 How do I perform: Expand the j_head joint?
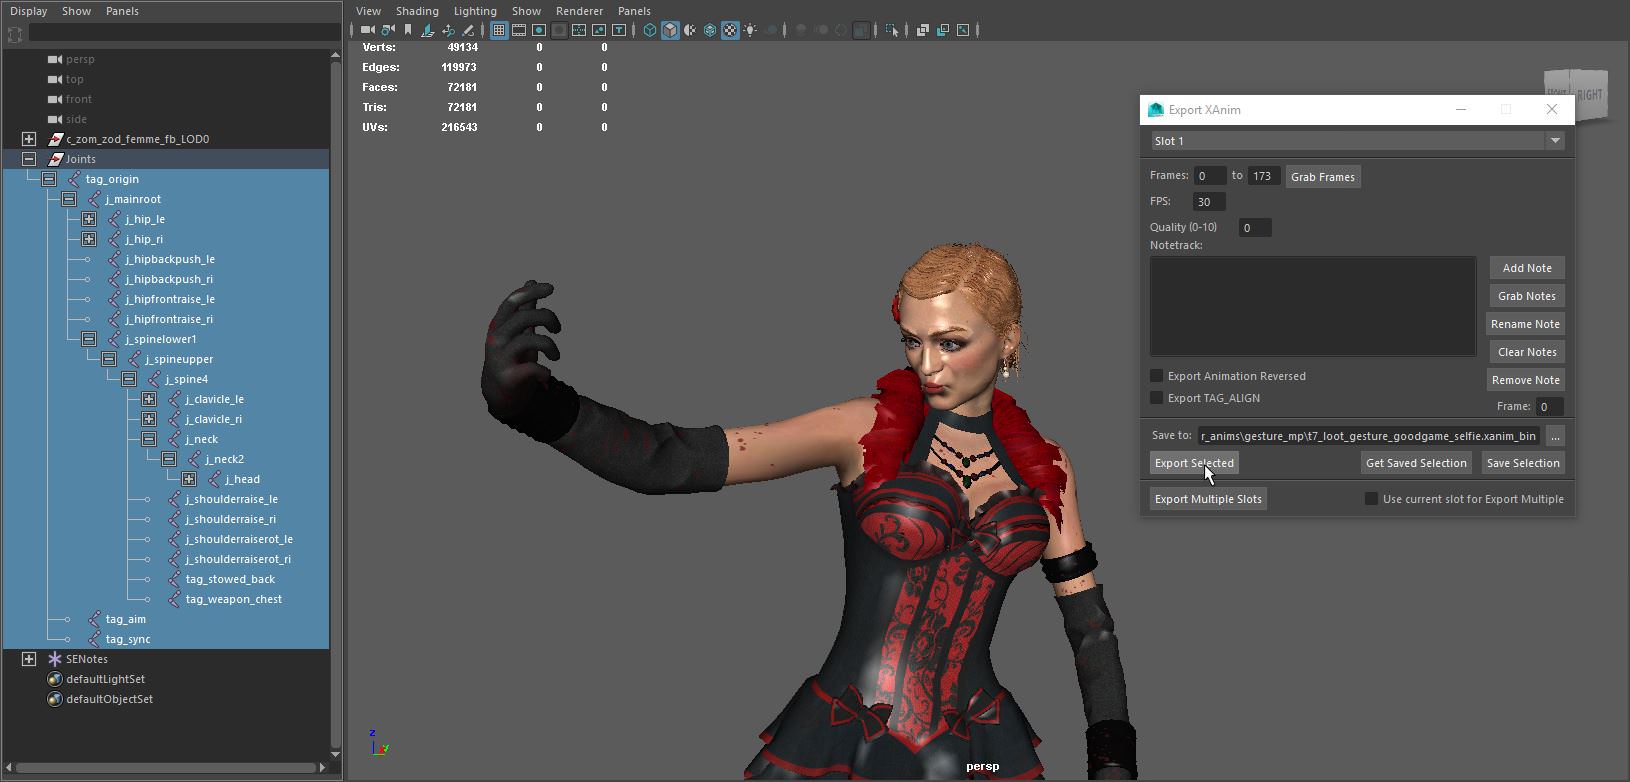[x=189, y=479]
